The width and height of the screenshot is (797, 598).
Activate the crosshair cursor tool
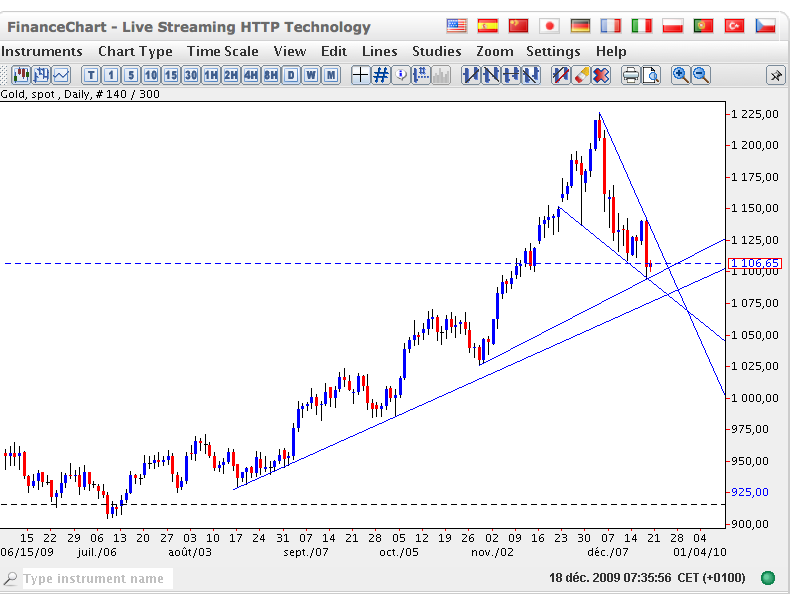[x=360, y=75]
